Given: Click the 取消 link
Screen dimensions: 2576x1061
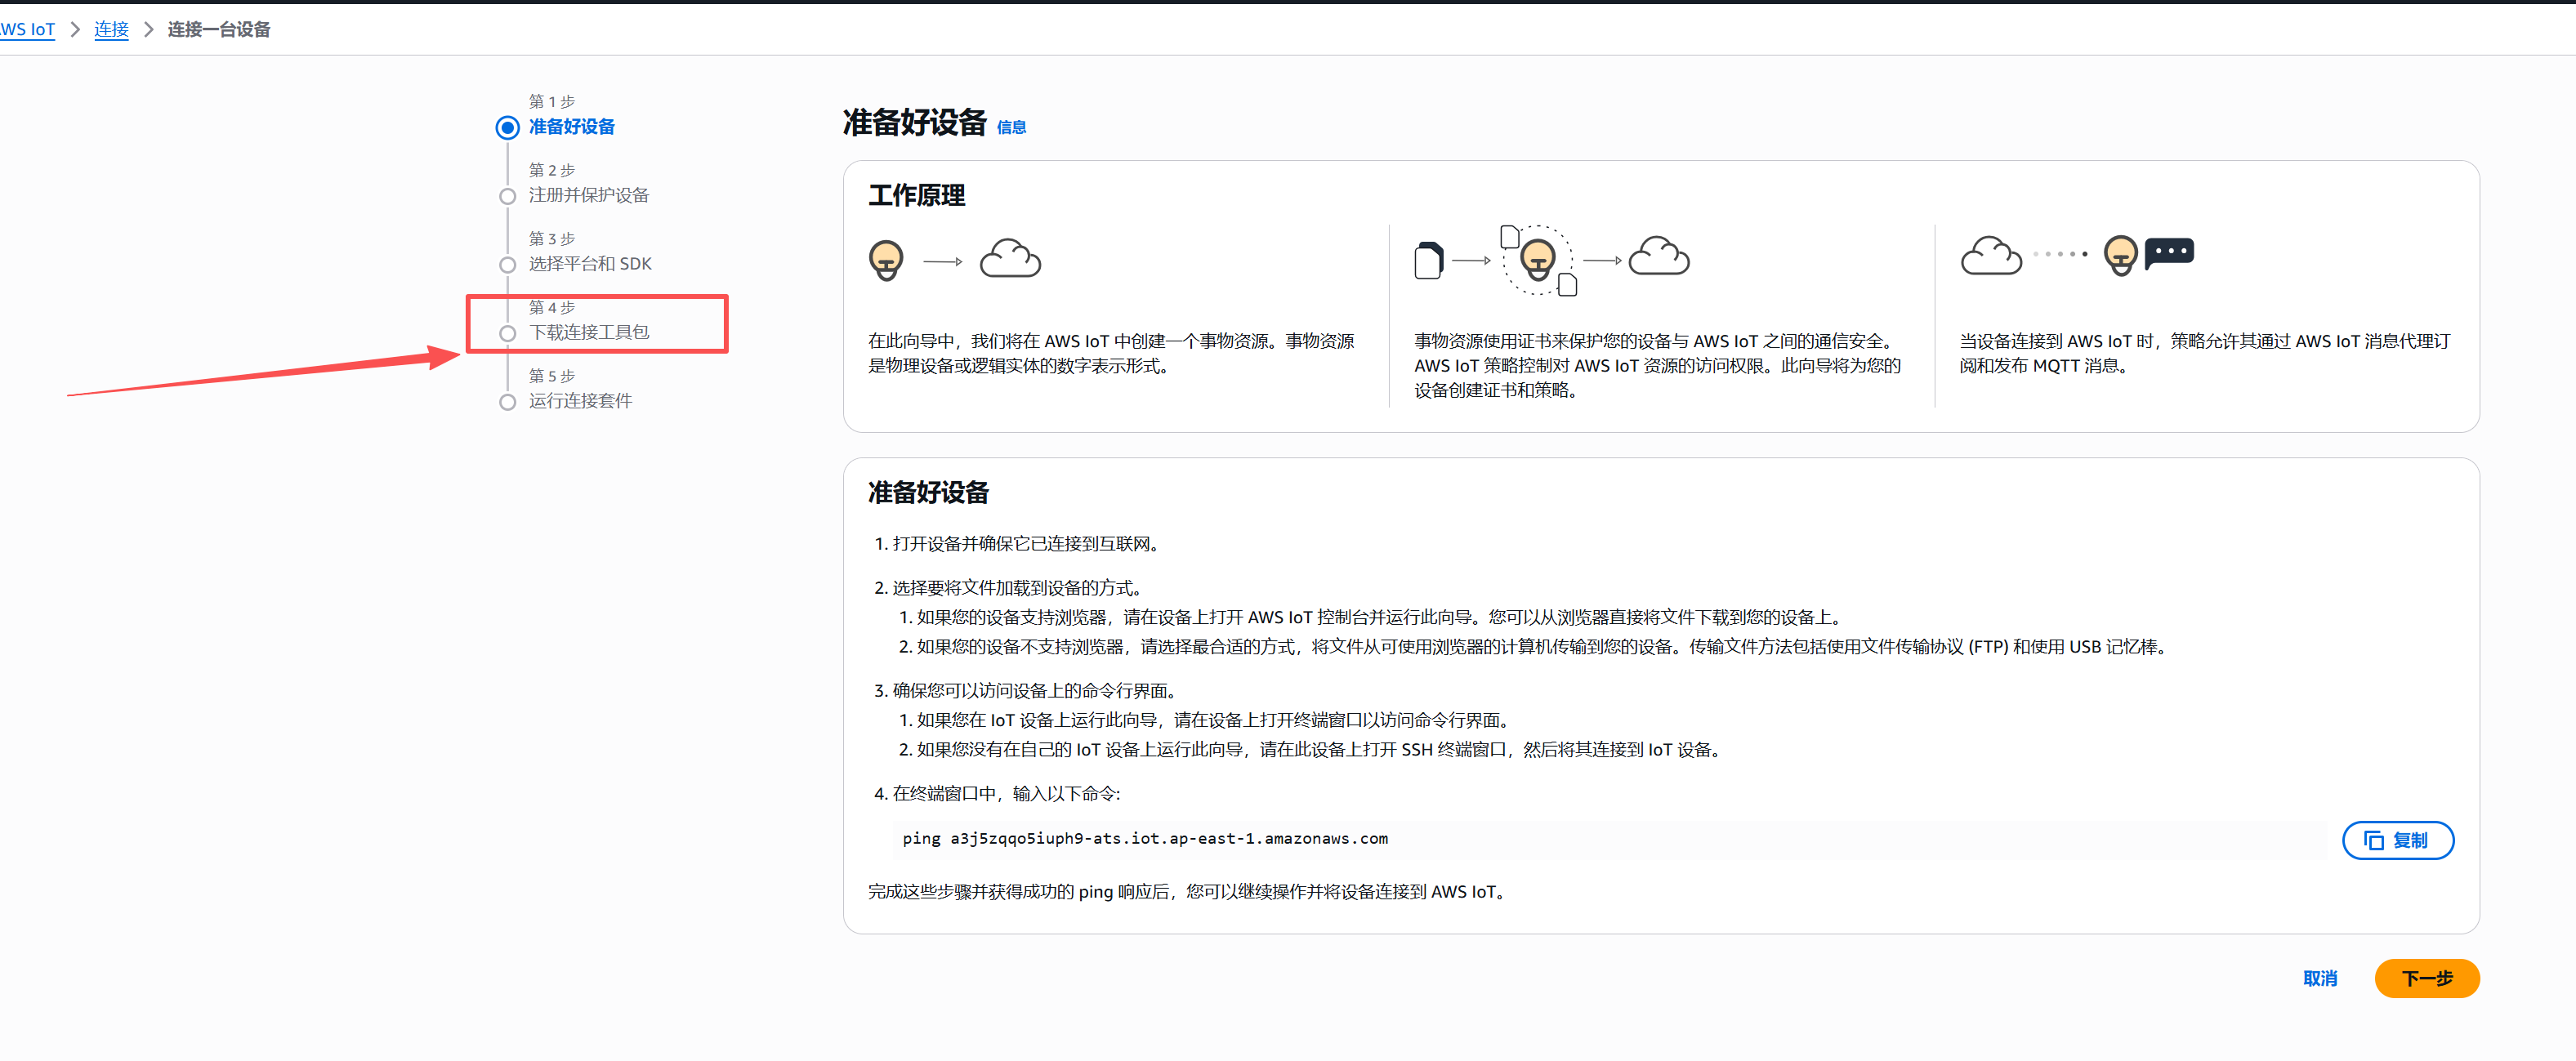Looking at the screenshot, I should point(2321,978).
